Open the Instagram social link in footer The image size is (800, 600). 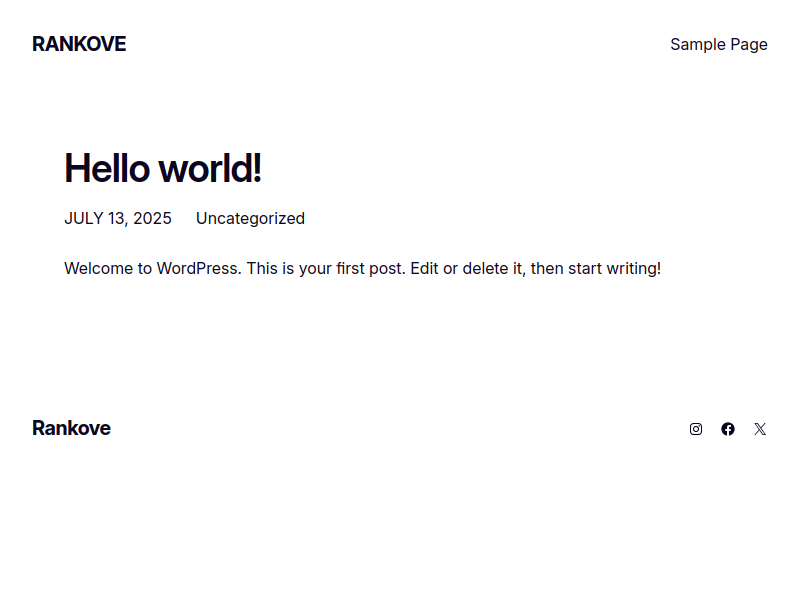695,429
